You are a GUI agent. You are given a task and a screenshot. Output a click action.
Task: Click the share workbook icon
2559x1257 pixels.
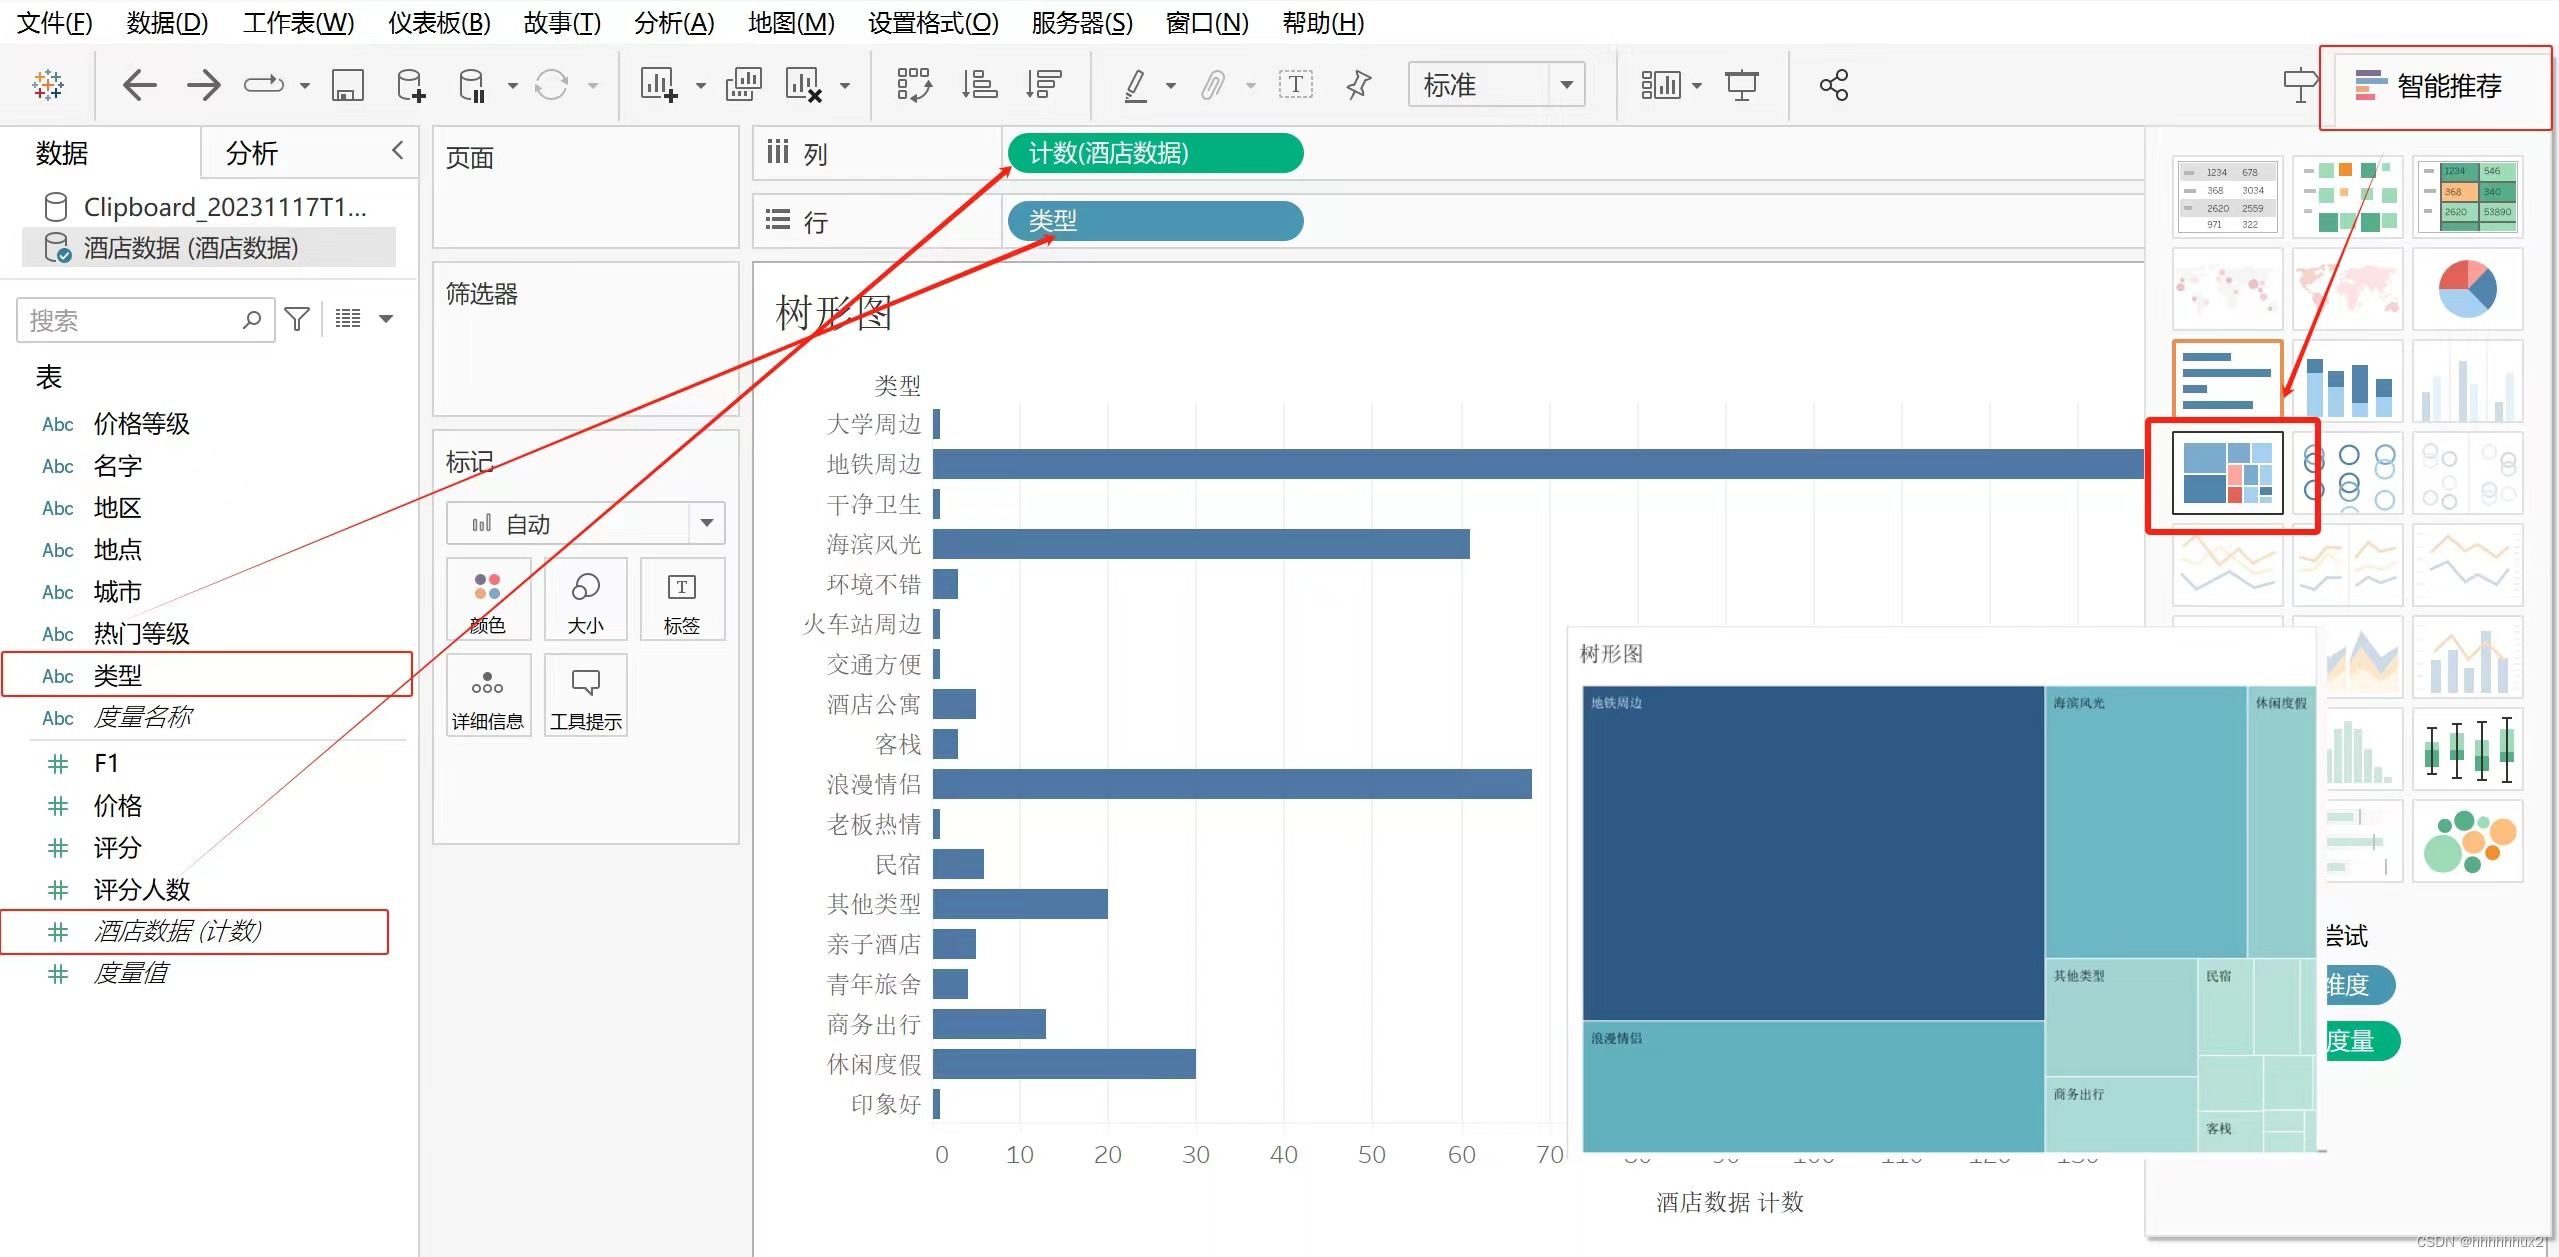point(1833,85)
